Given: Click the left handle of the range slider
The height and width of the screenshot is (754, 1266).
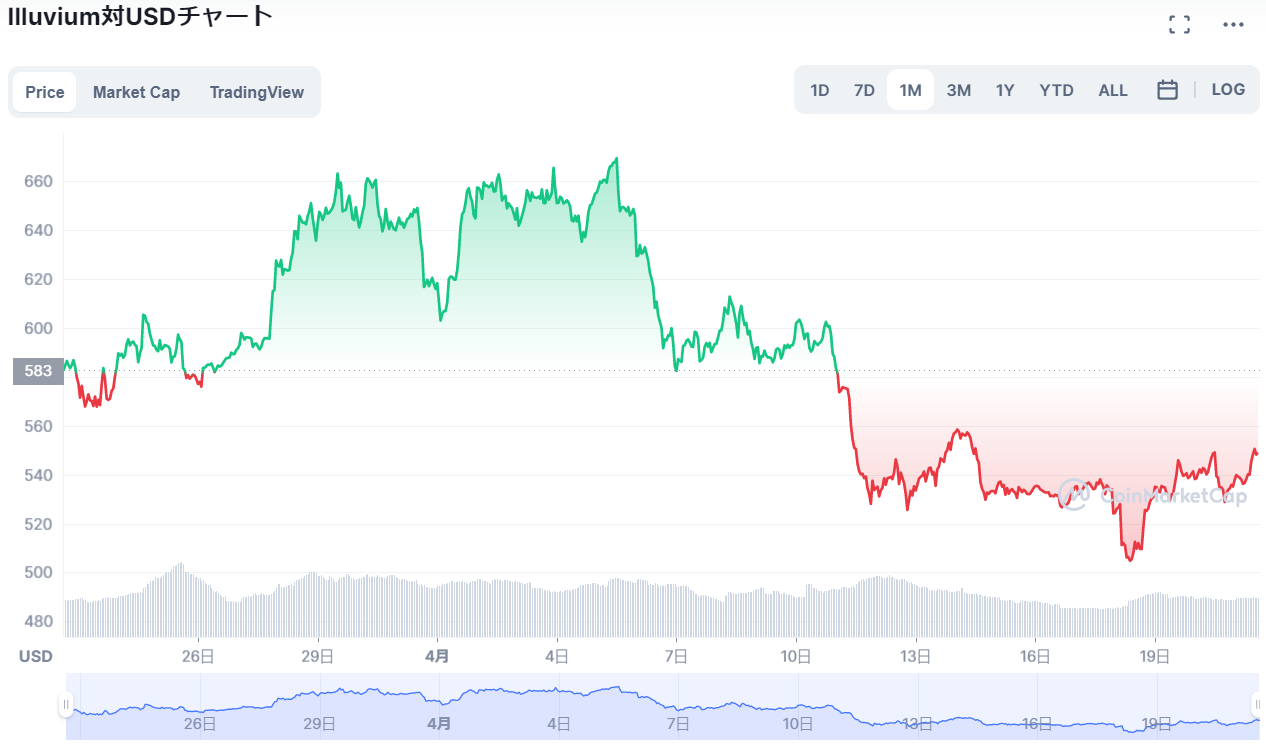Looking at the screenshot, I should pos(67,704).
